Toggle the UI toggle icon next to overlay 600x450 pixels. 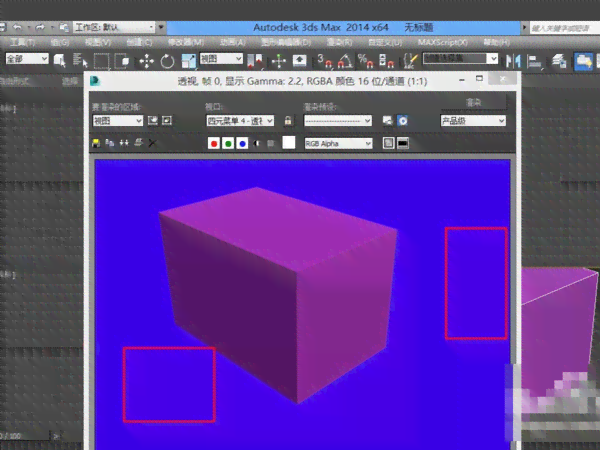tap(403, 143)
